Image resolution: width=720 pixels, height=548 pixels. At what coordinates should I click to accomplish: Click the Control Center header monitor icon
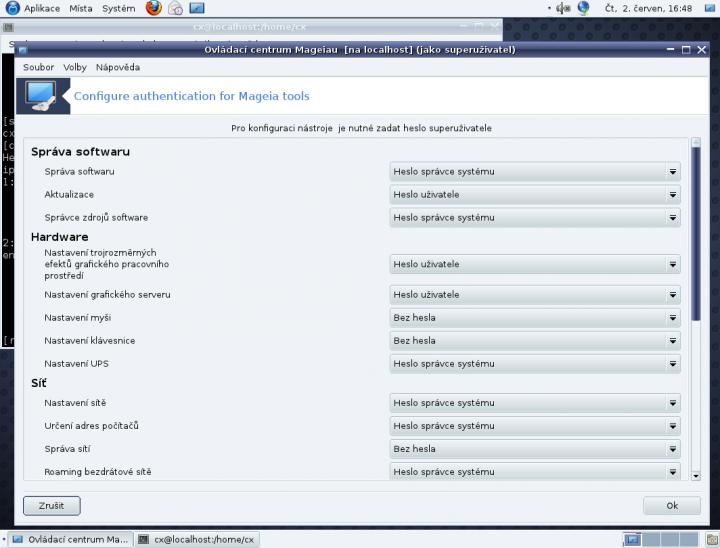[42, 96]
